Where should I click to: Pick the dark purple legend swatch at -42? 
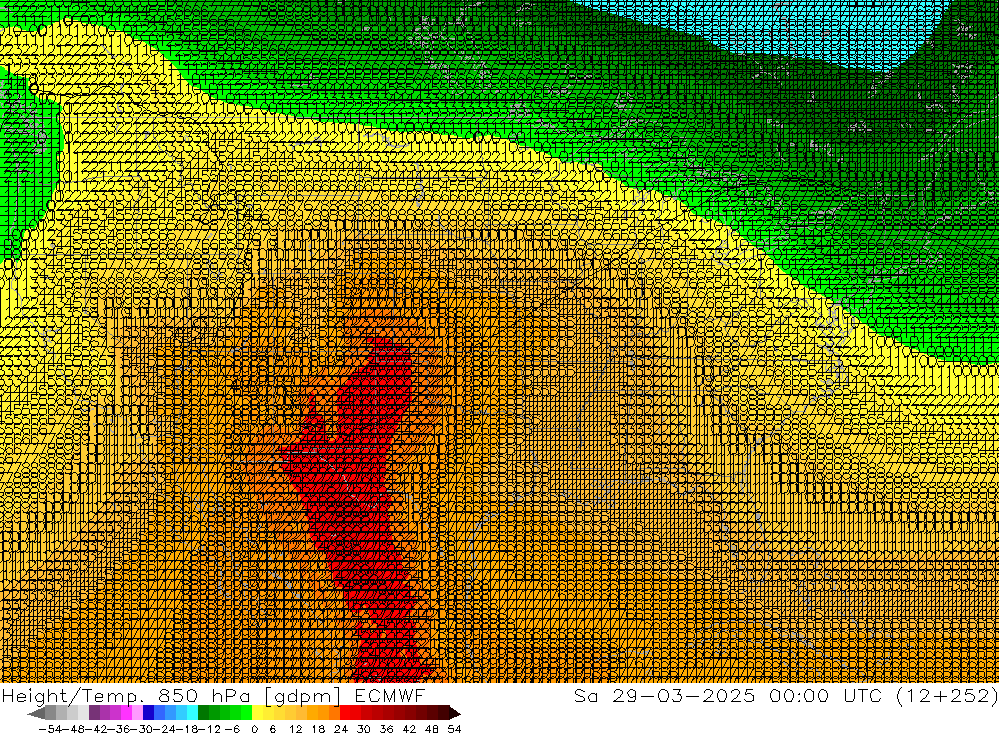[x=94, y=713]
